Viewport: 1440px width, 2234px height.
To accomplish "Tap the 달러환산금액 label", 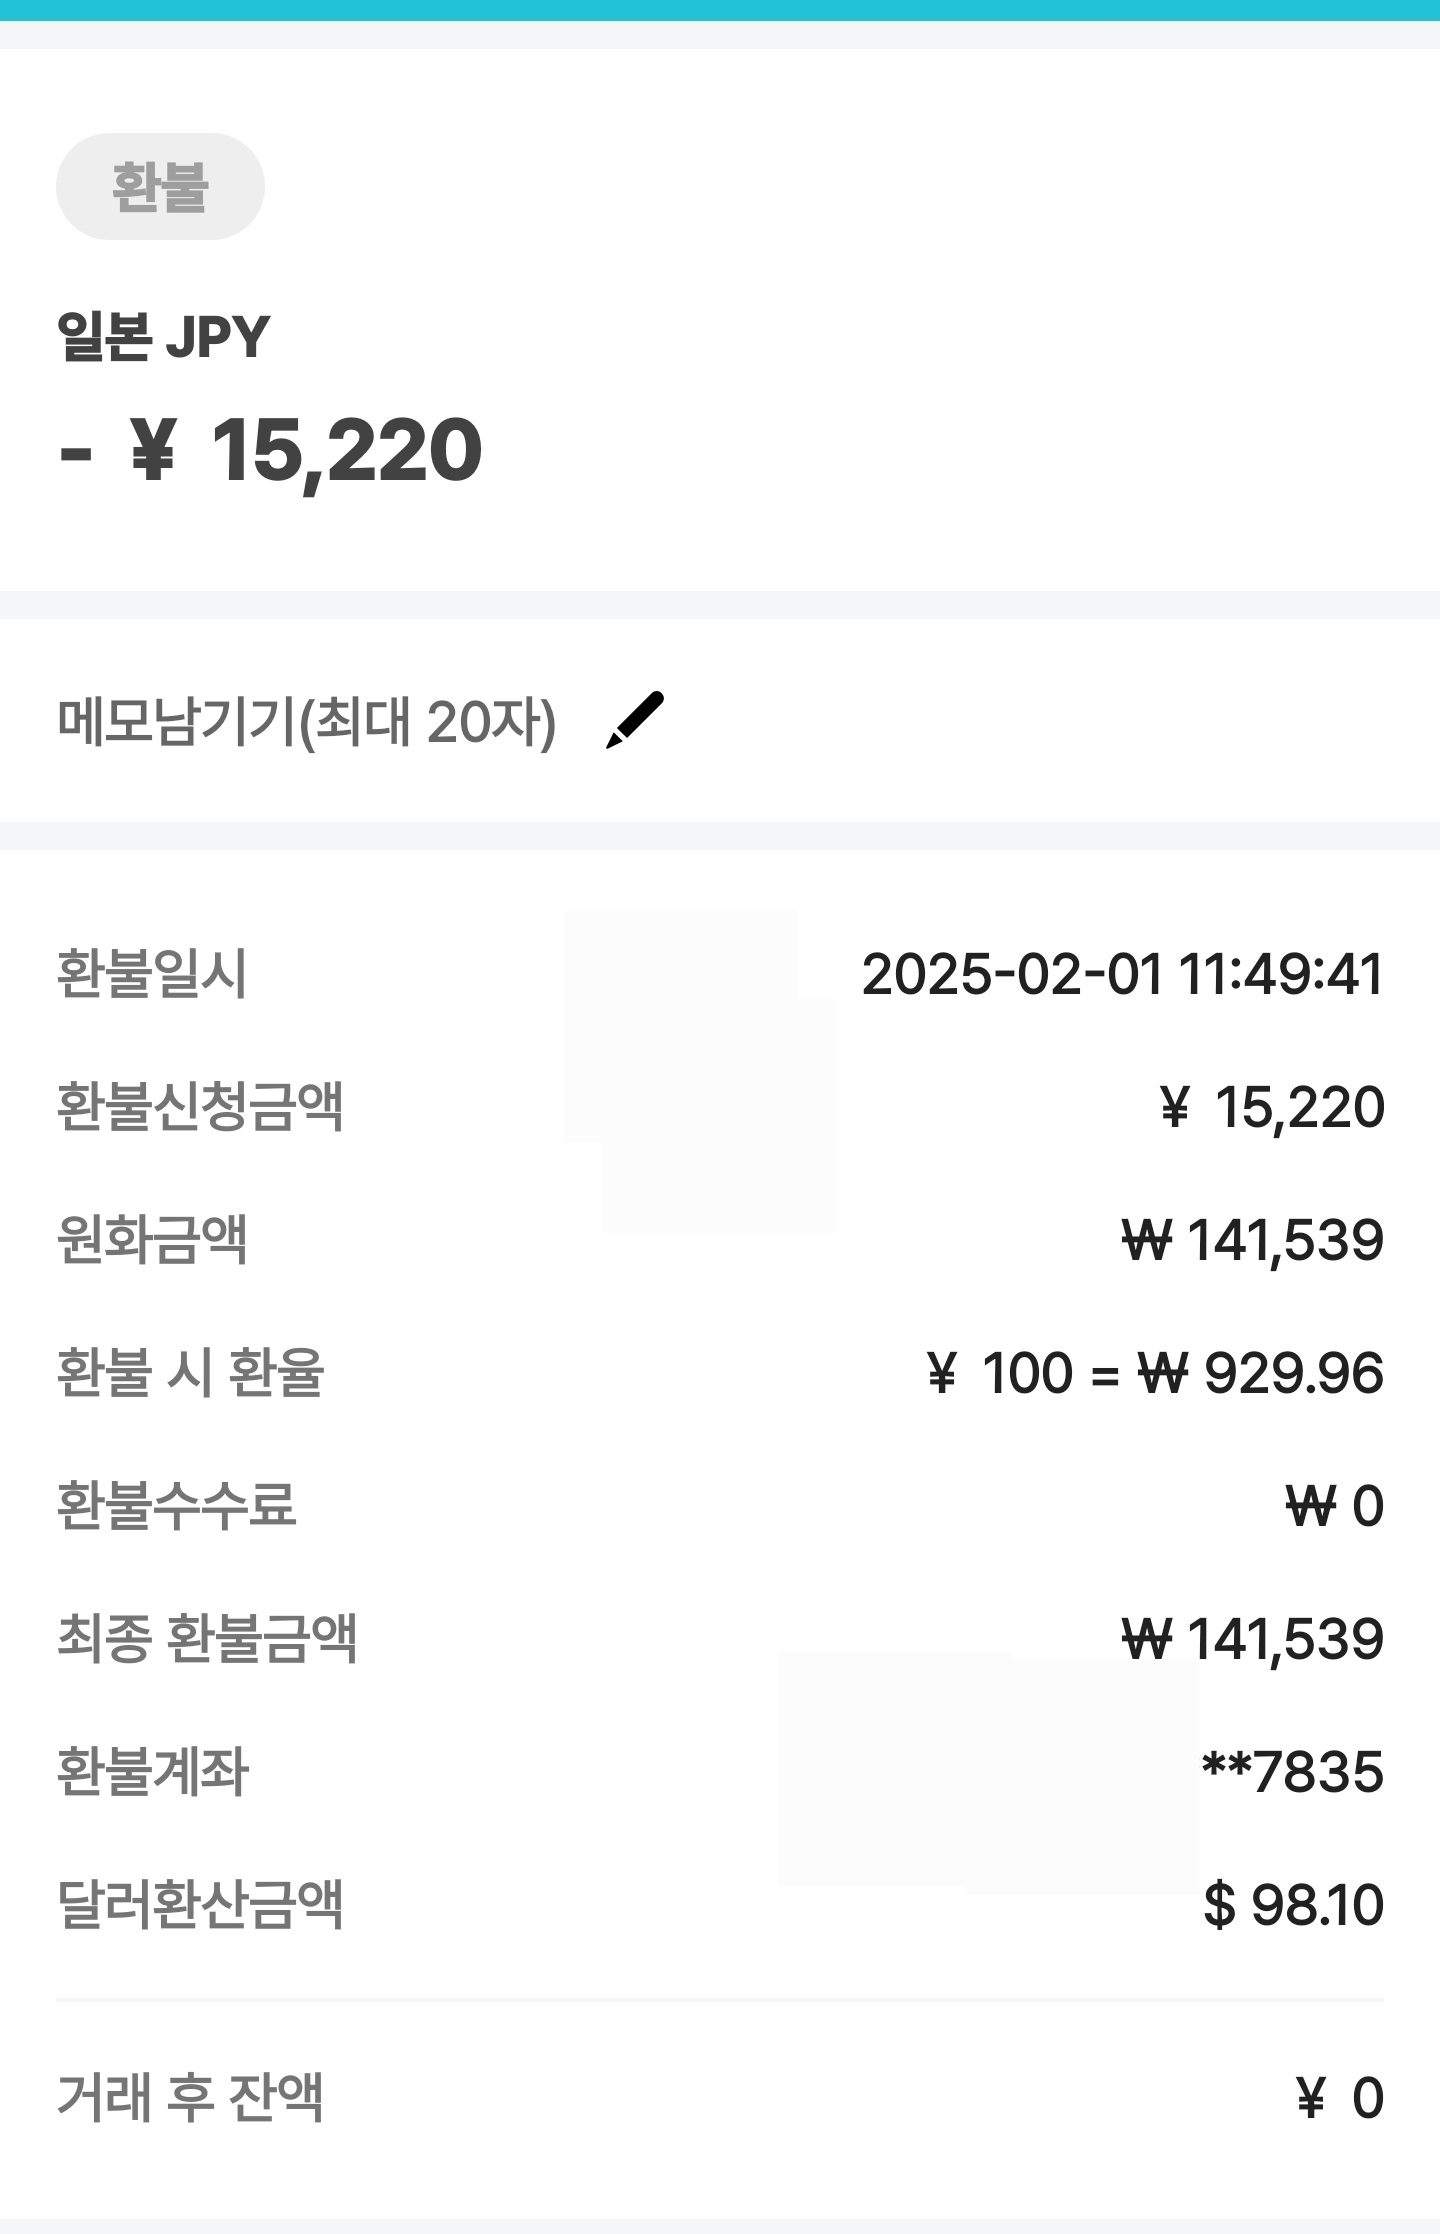I will pyautogui.click(x=200, y=1905).
